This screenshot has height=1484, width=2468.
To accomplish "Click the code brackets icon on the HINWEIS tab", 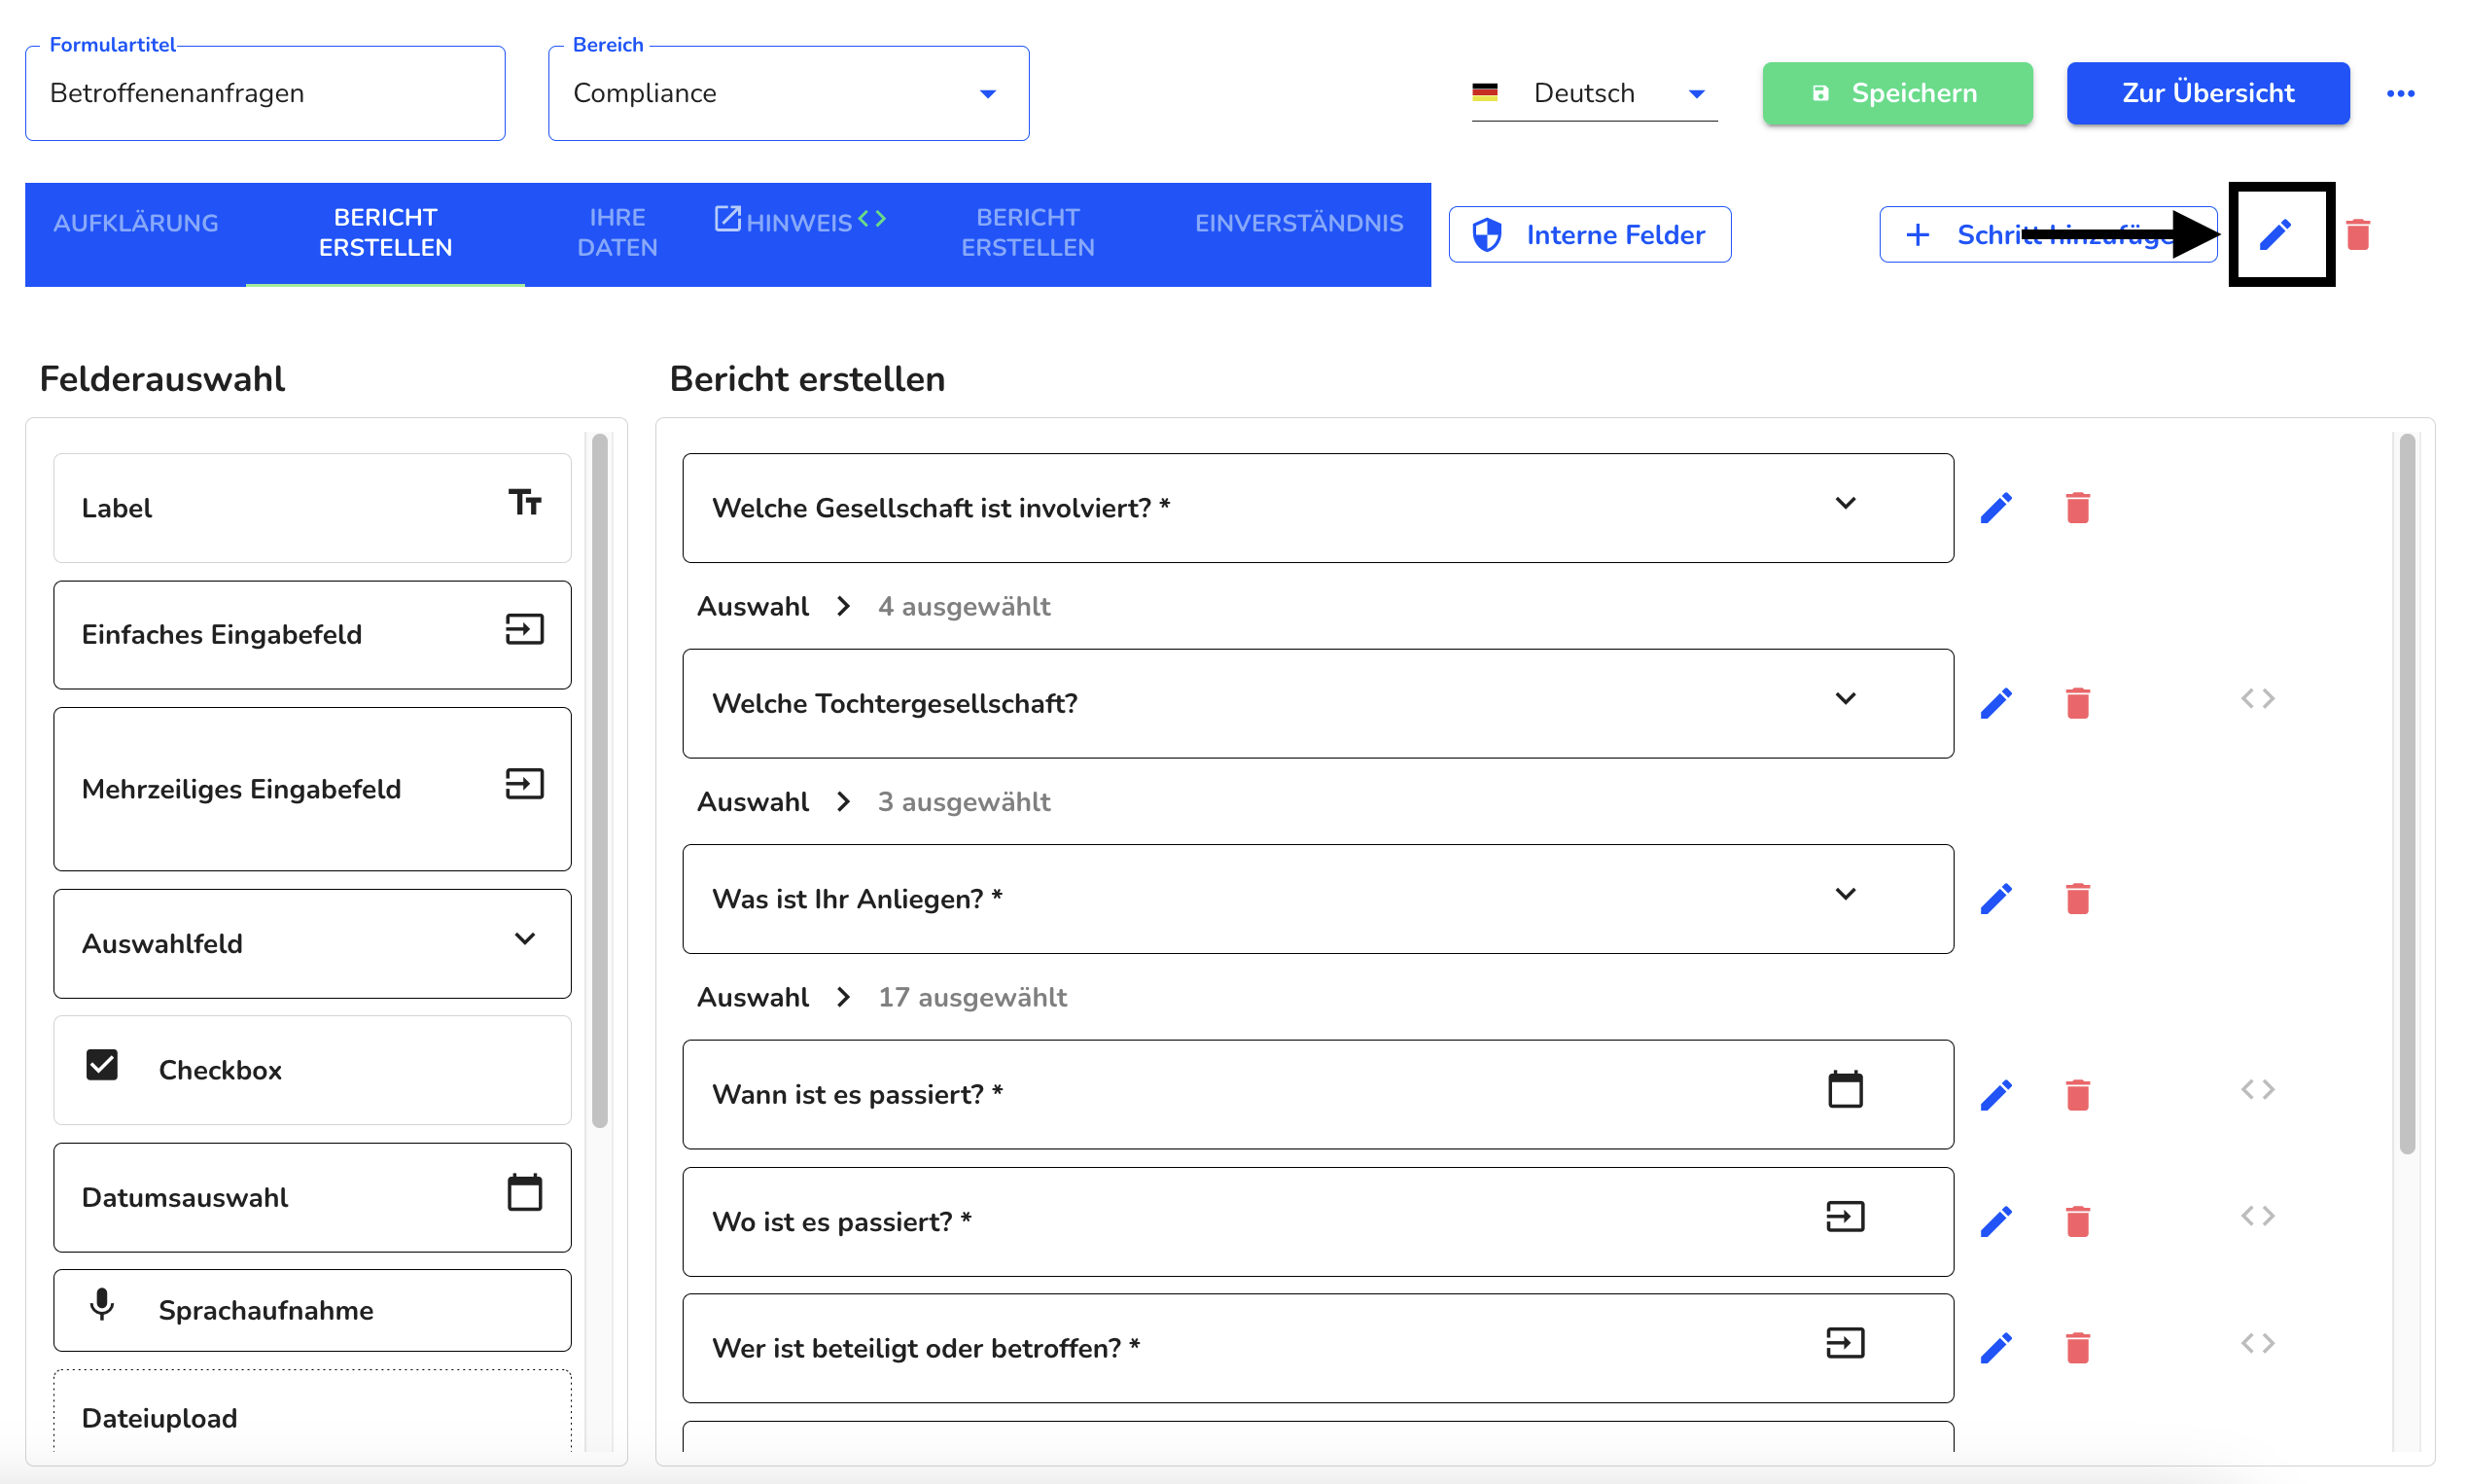I will coord(872,218).
